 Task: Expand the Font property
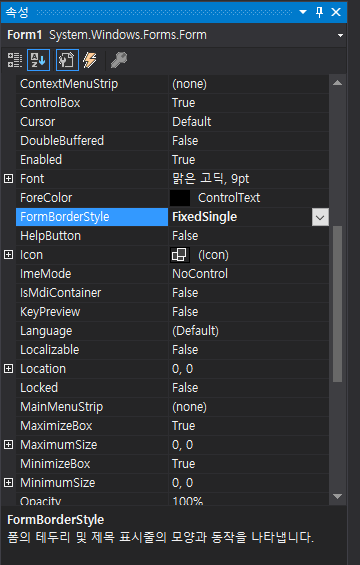[9, 179]
